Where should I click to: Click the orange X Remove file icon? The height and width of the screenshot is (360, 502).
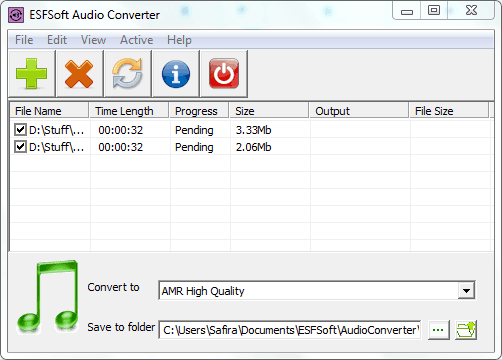(79, 74)
